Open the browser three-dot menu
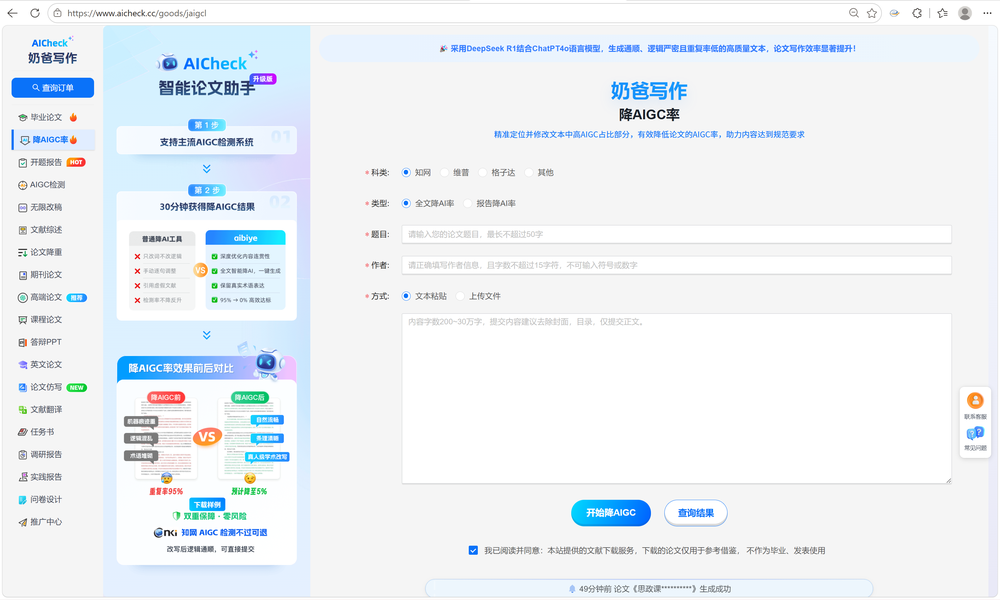Screen dimensions: 1000x600 (987, 13)
